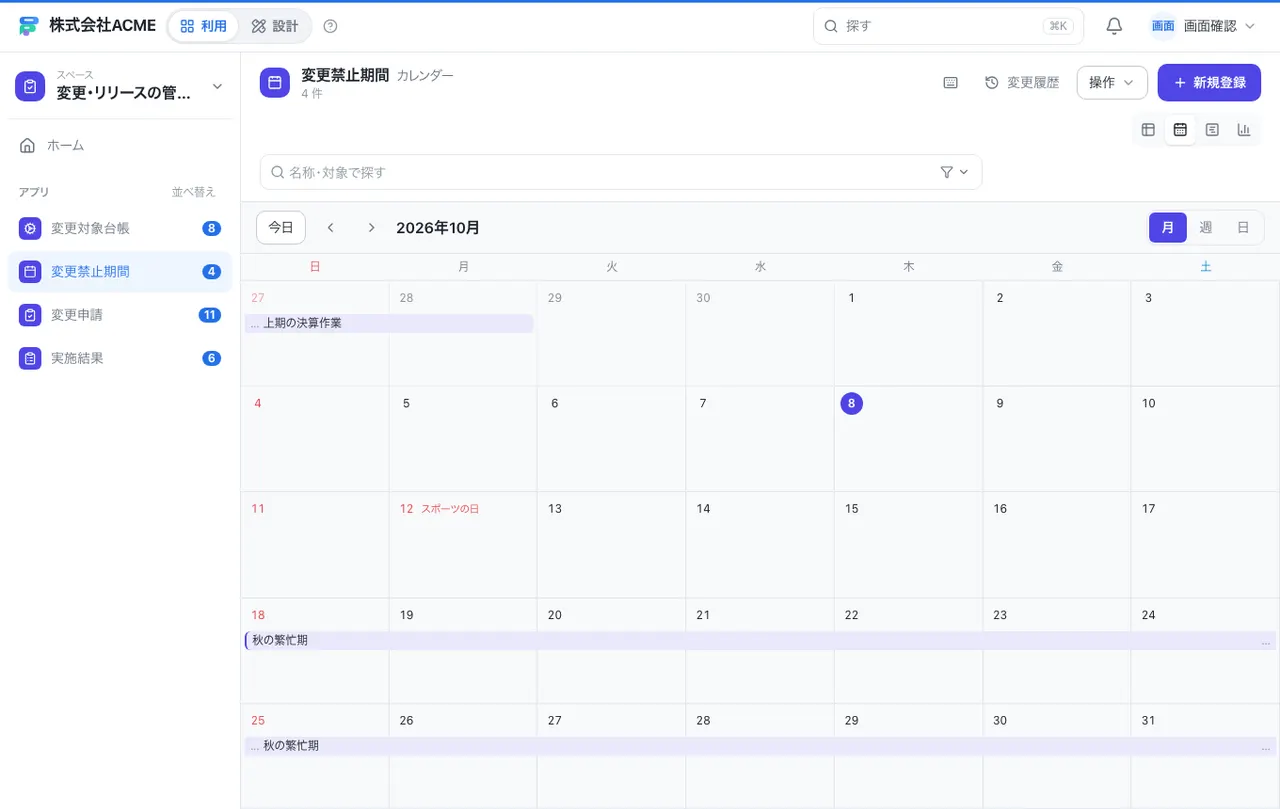Click 並べ替え in sidebar
This screenshot has width=1280, height=809.
click(x=193, y=192)
